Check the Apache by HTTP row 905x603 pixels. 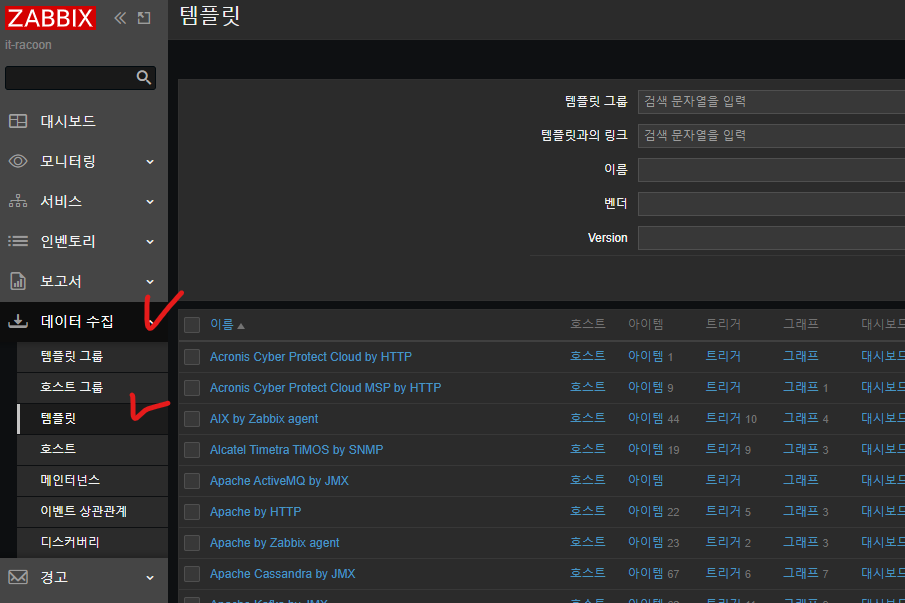pyautogui.click(x=192, y=512)
